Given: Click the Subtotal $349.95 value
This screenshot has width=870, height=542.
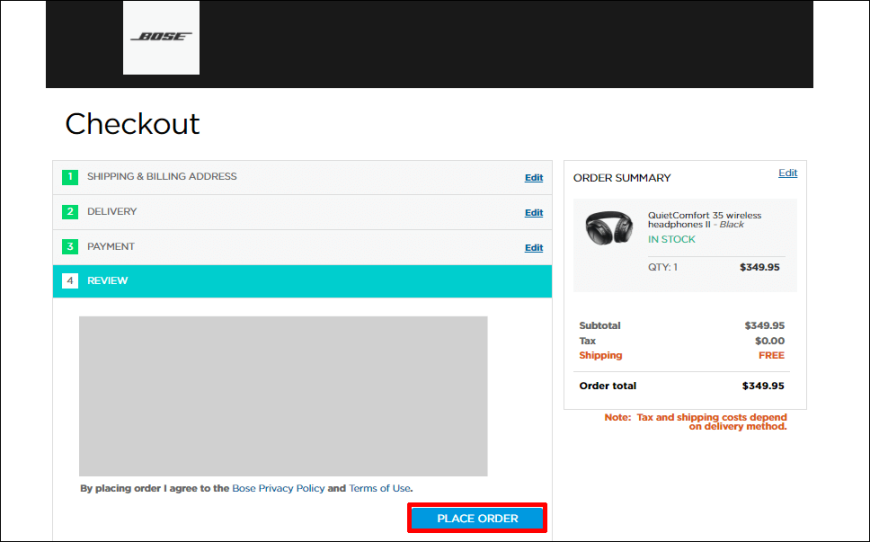Looking at the screenshot, I should coord(765,325).
